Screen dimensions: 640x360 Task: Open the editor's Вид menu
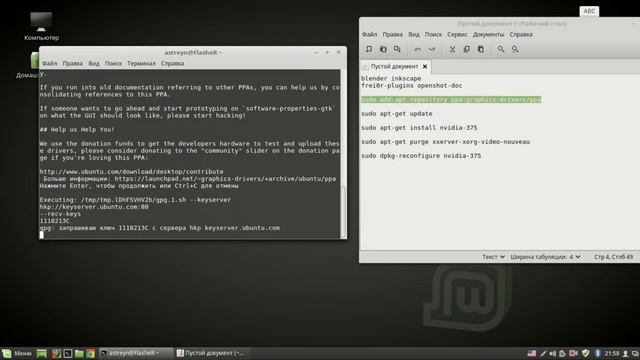[x=414, y=35]
